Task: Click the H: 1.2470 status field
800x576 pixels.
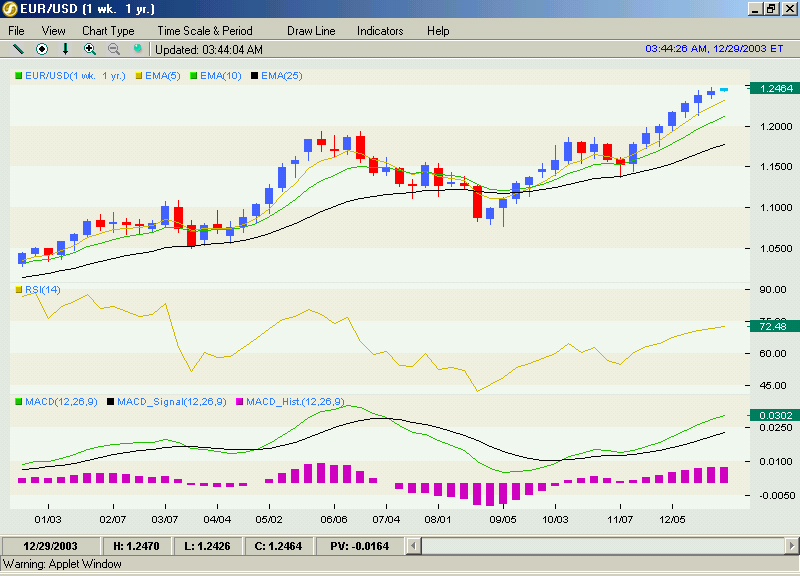Action: 136,546
